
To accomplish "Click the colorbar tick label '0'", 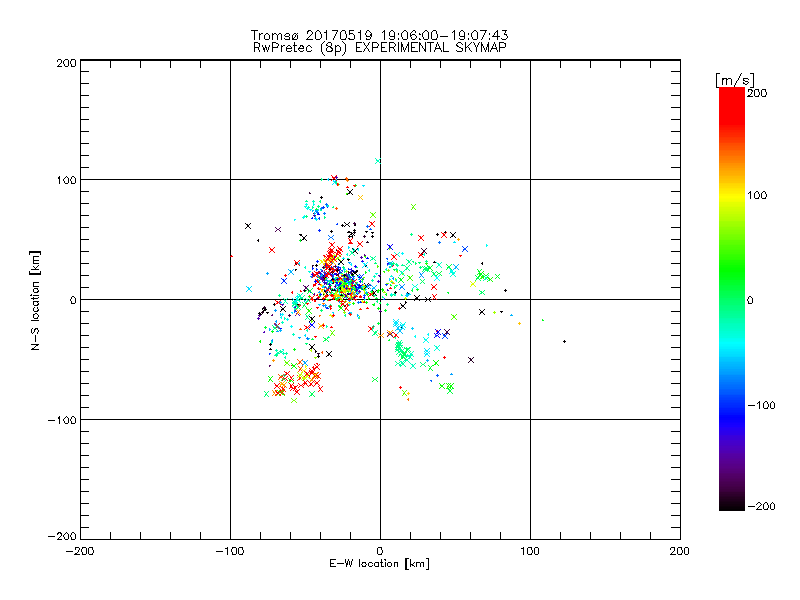I will point(750,300).
